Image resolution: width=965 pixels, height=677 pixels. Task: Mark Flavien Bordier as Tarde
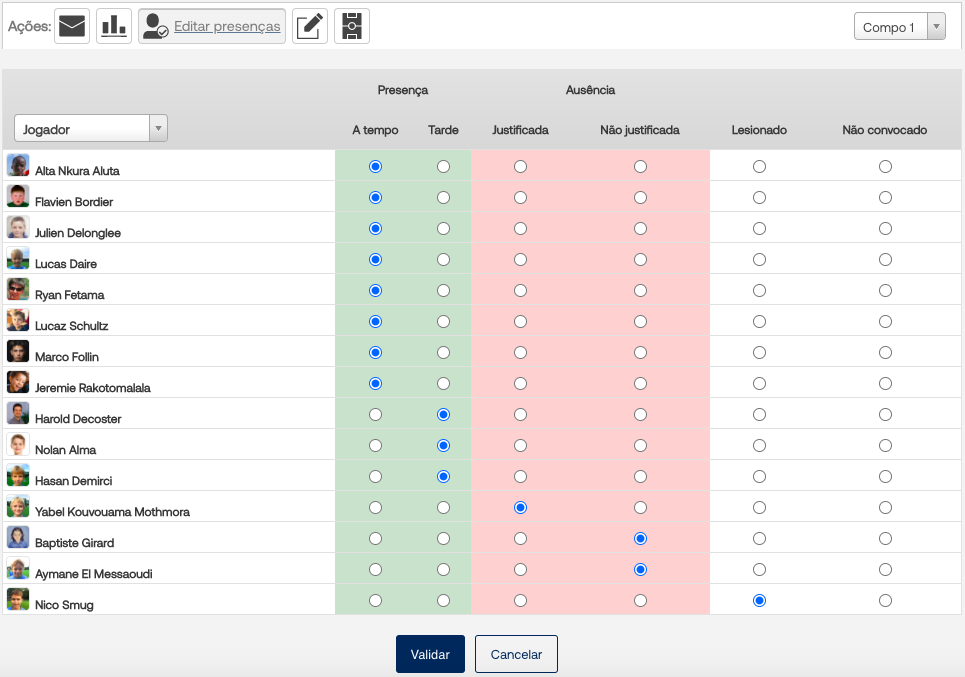443,198
